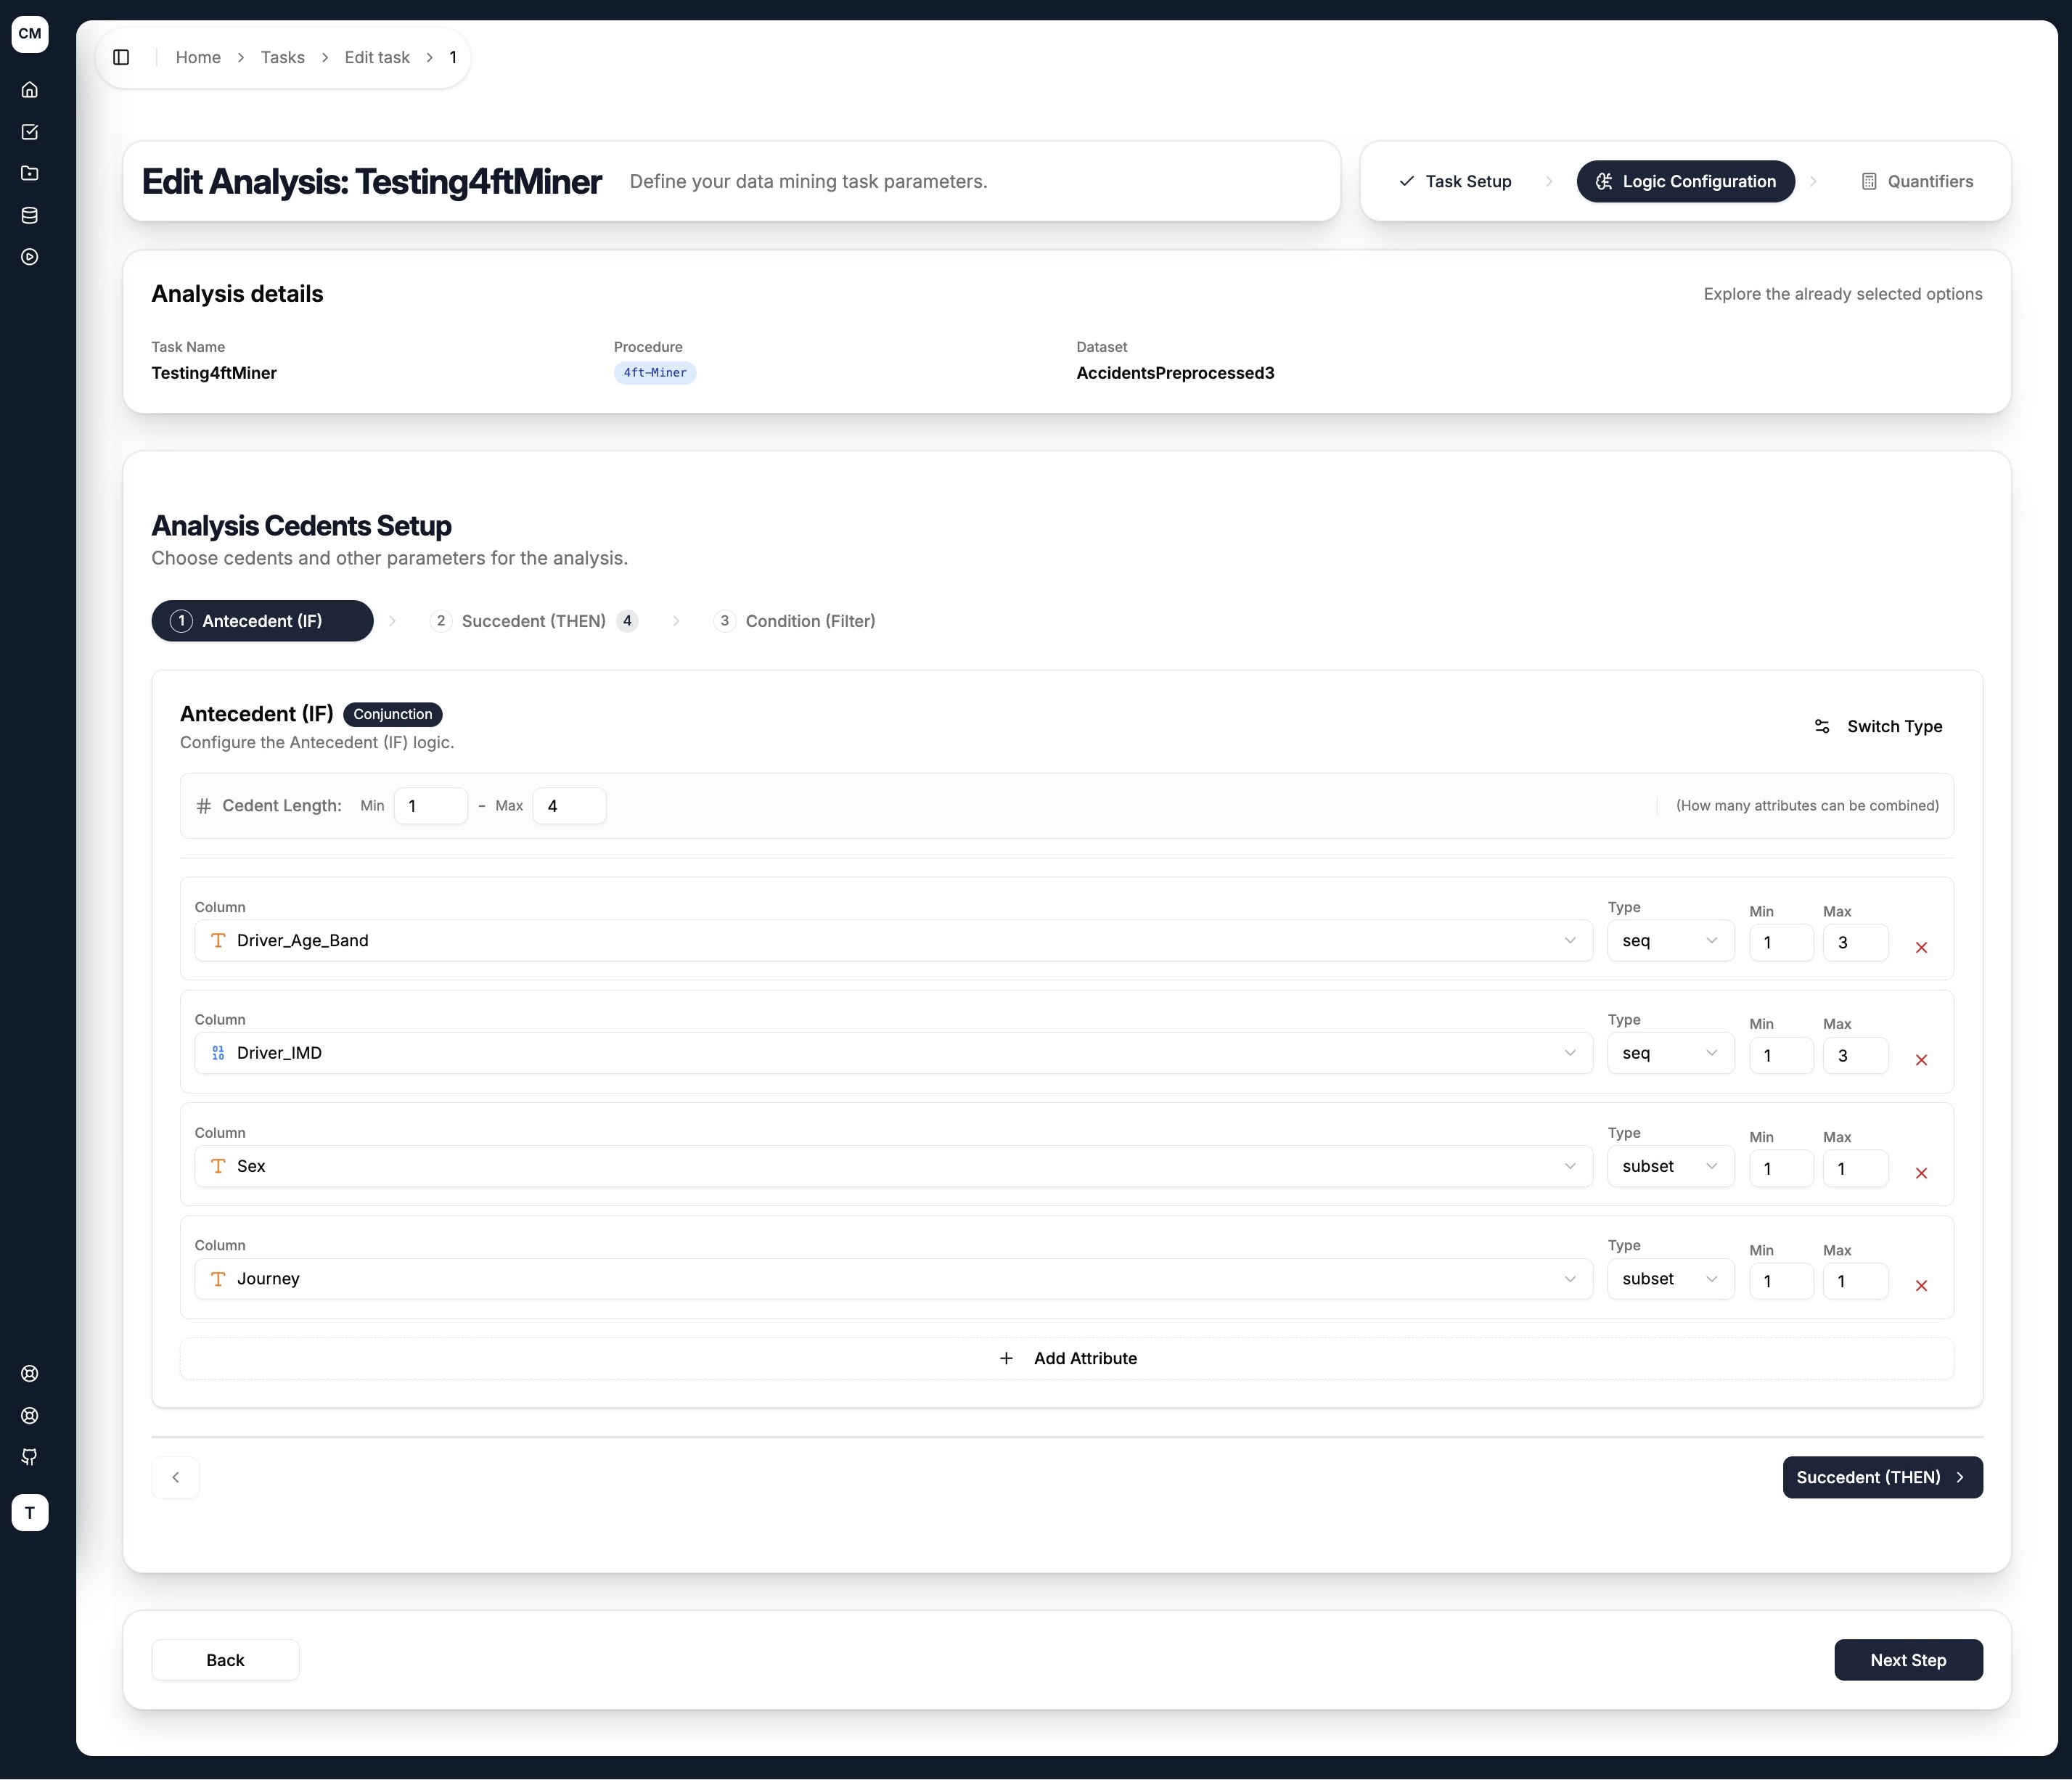Open the home icon in sidebar
The width and height of the screenshot is (2072, 1780).
click(30, 90)
